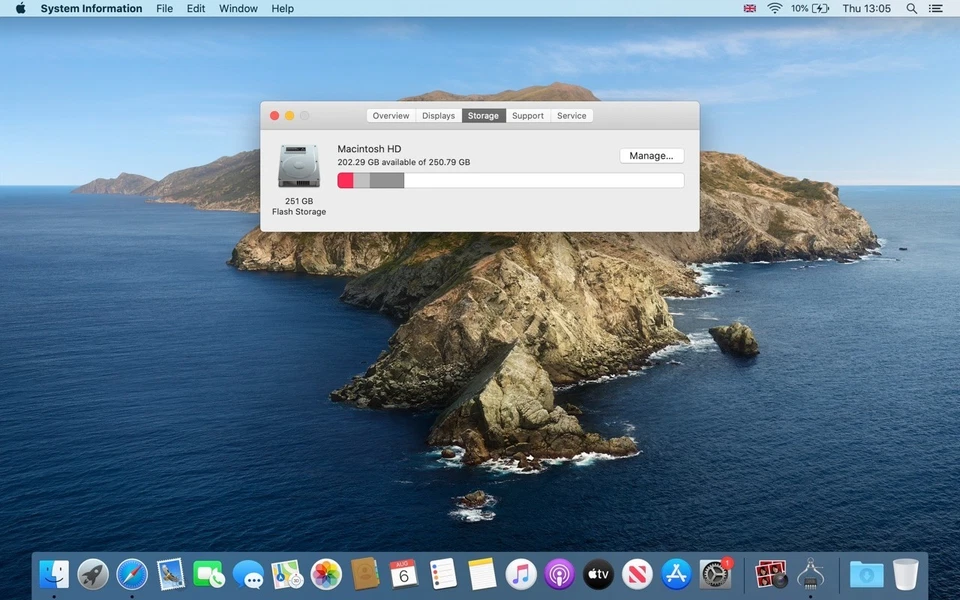Switch to the Overview tab
This screenshot has height=600, width=960.
391,116
